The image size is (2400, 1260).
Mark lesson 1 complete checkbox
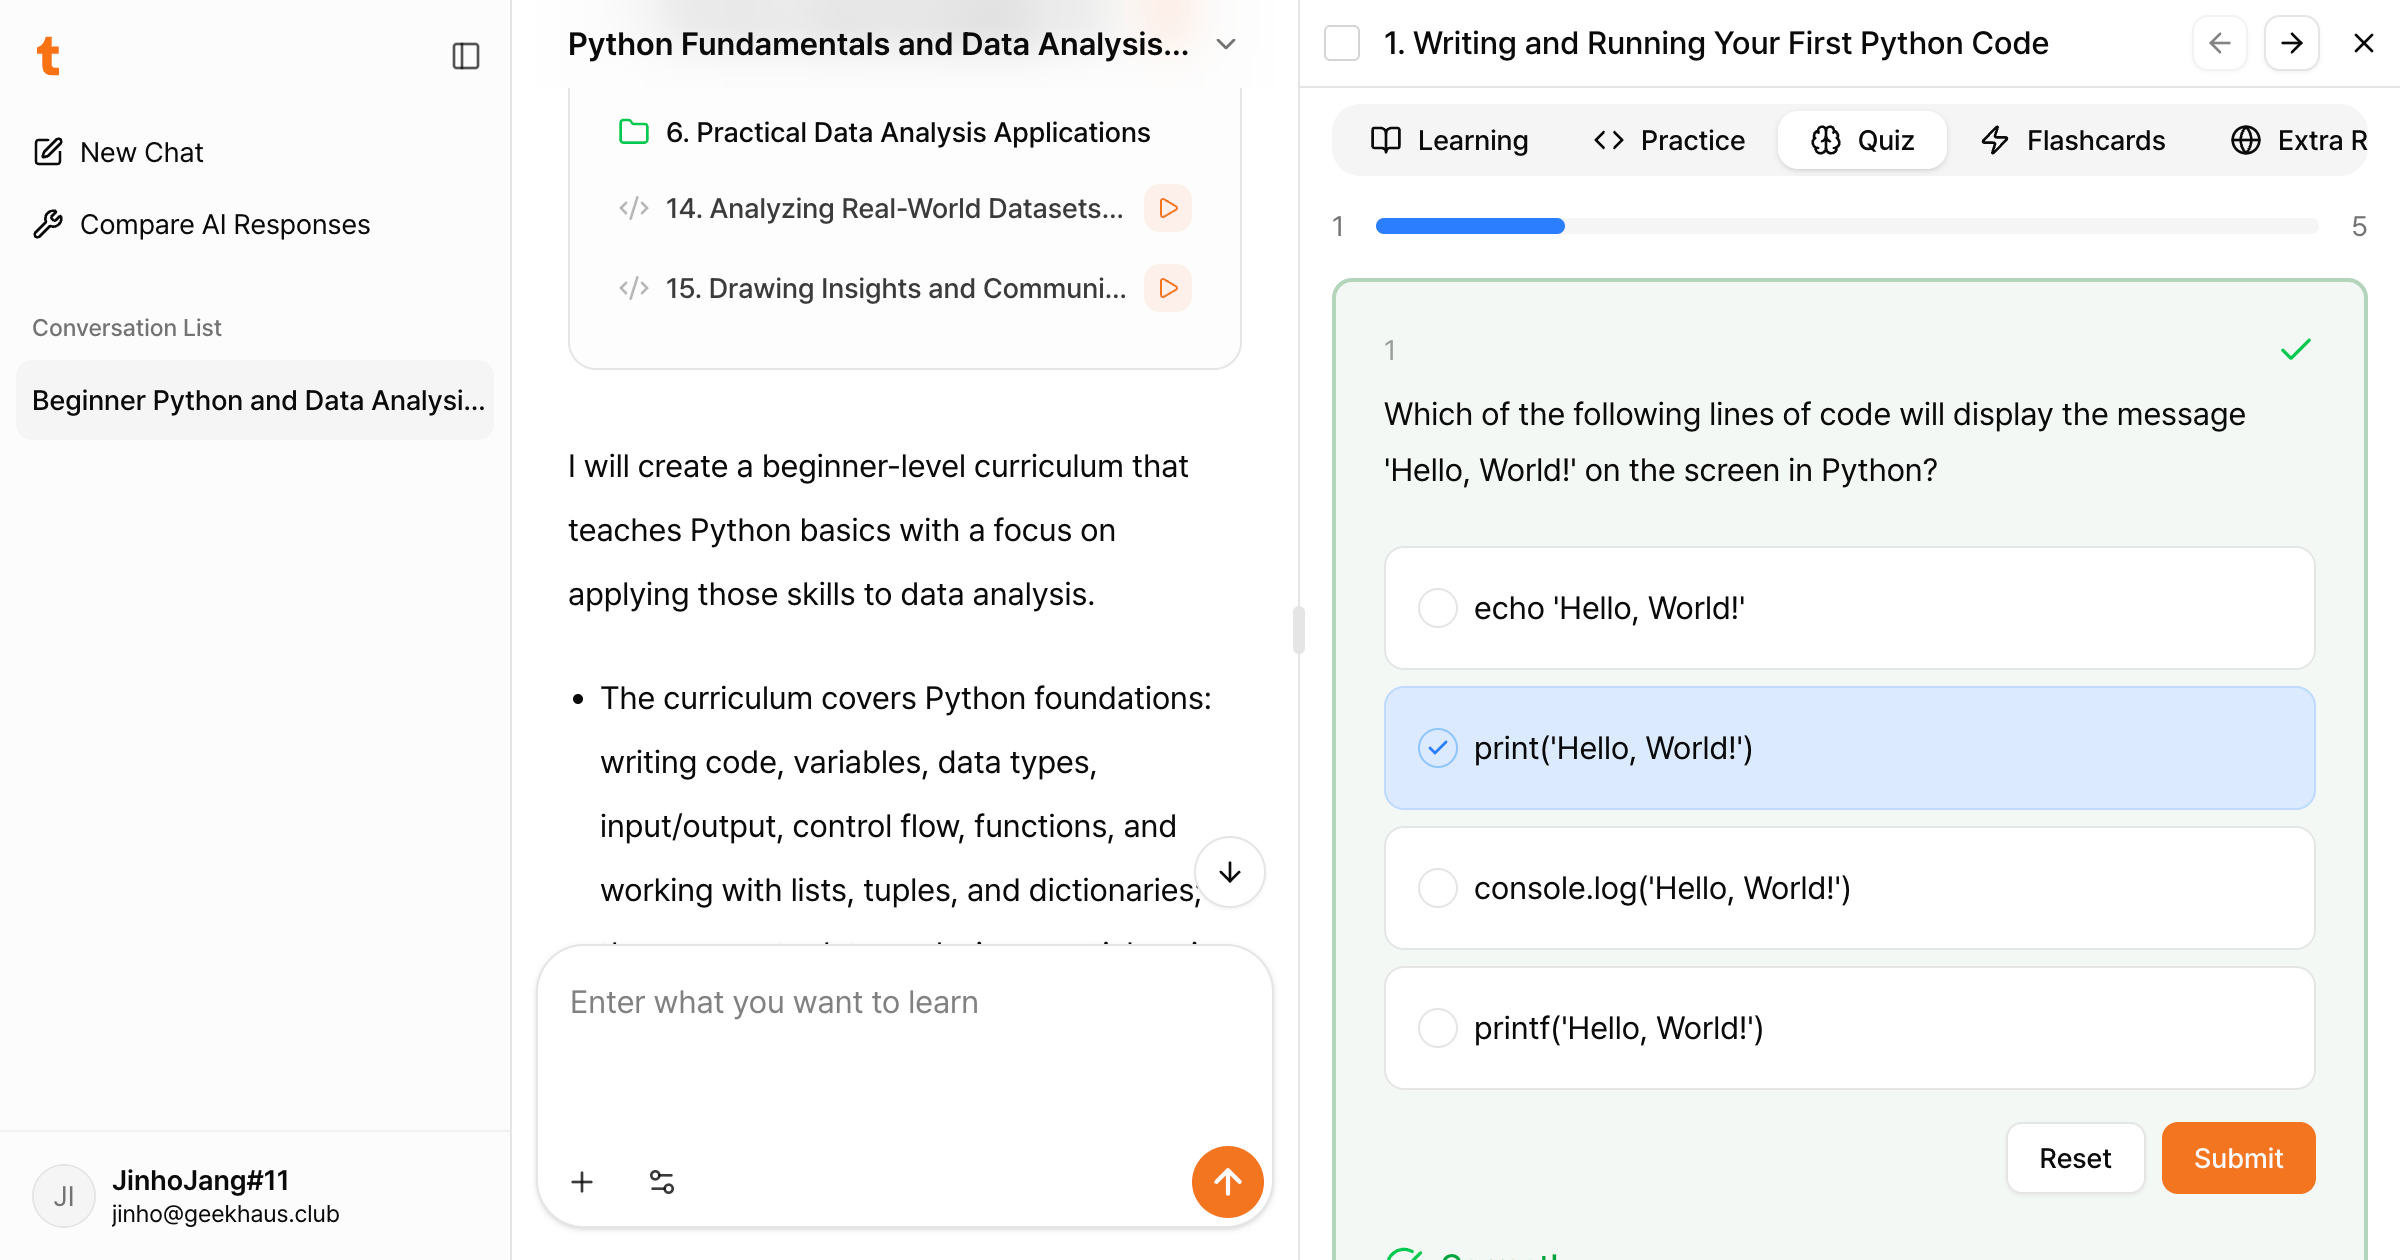click(1342, 43)
